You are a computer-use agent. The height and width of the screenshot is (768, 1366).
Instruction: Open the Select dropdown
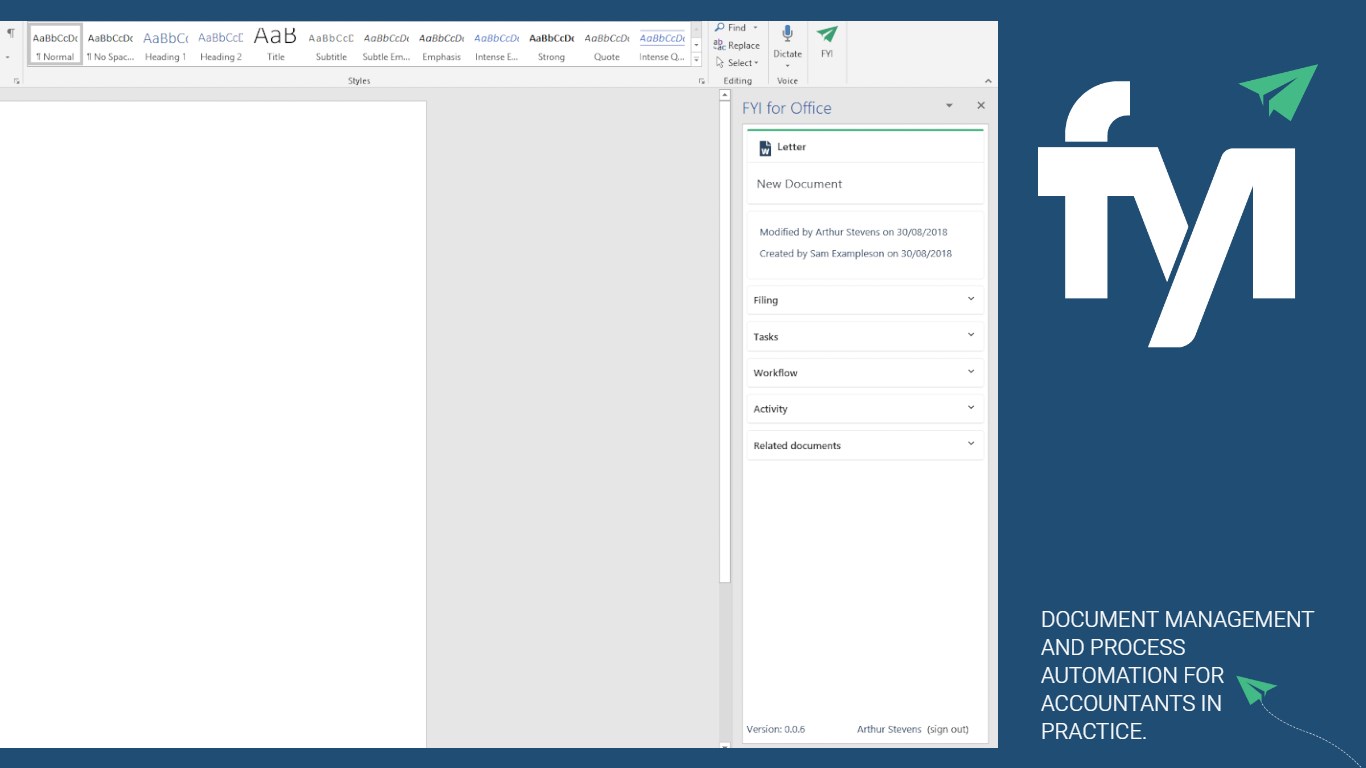[737, 62]
